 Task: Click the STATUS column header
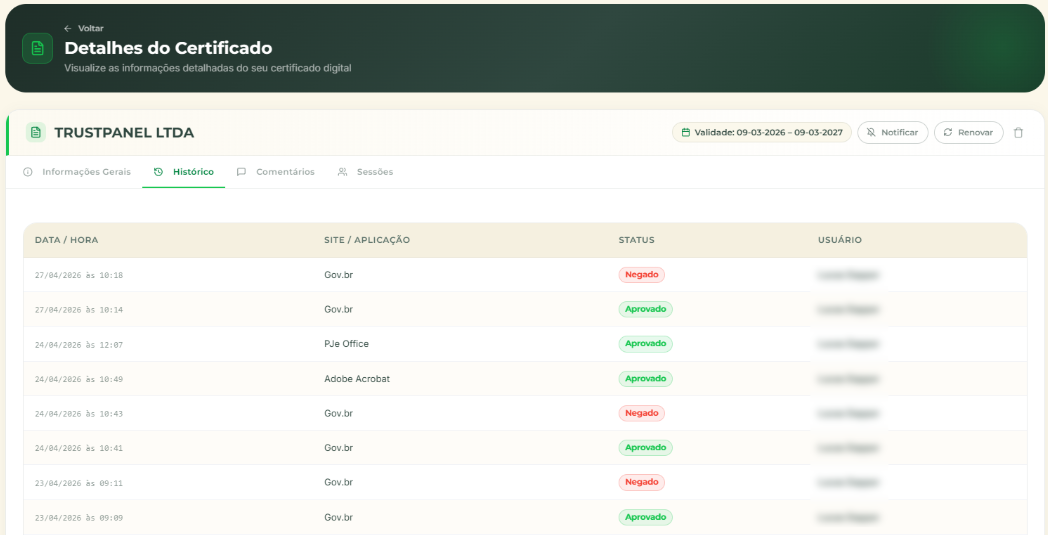[636, 240]
